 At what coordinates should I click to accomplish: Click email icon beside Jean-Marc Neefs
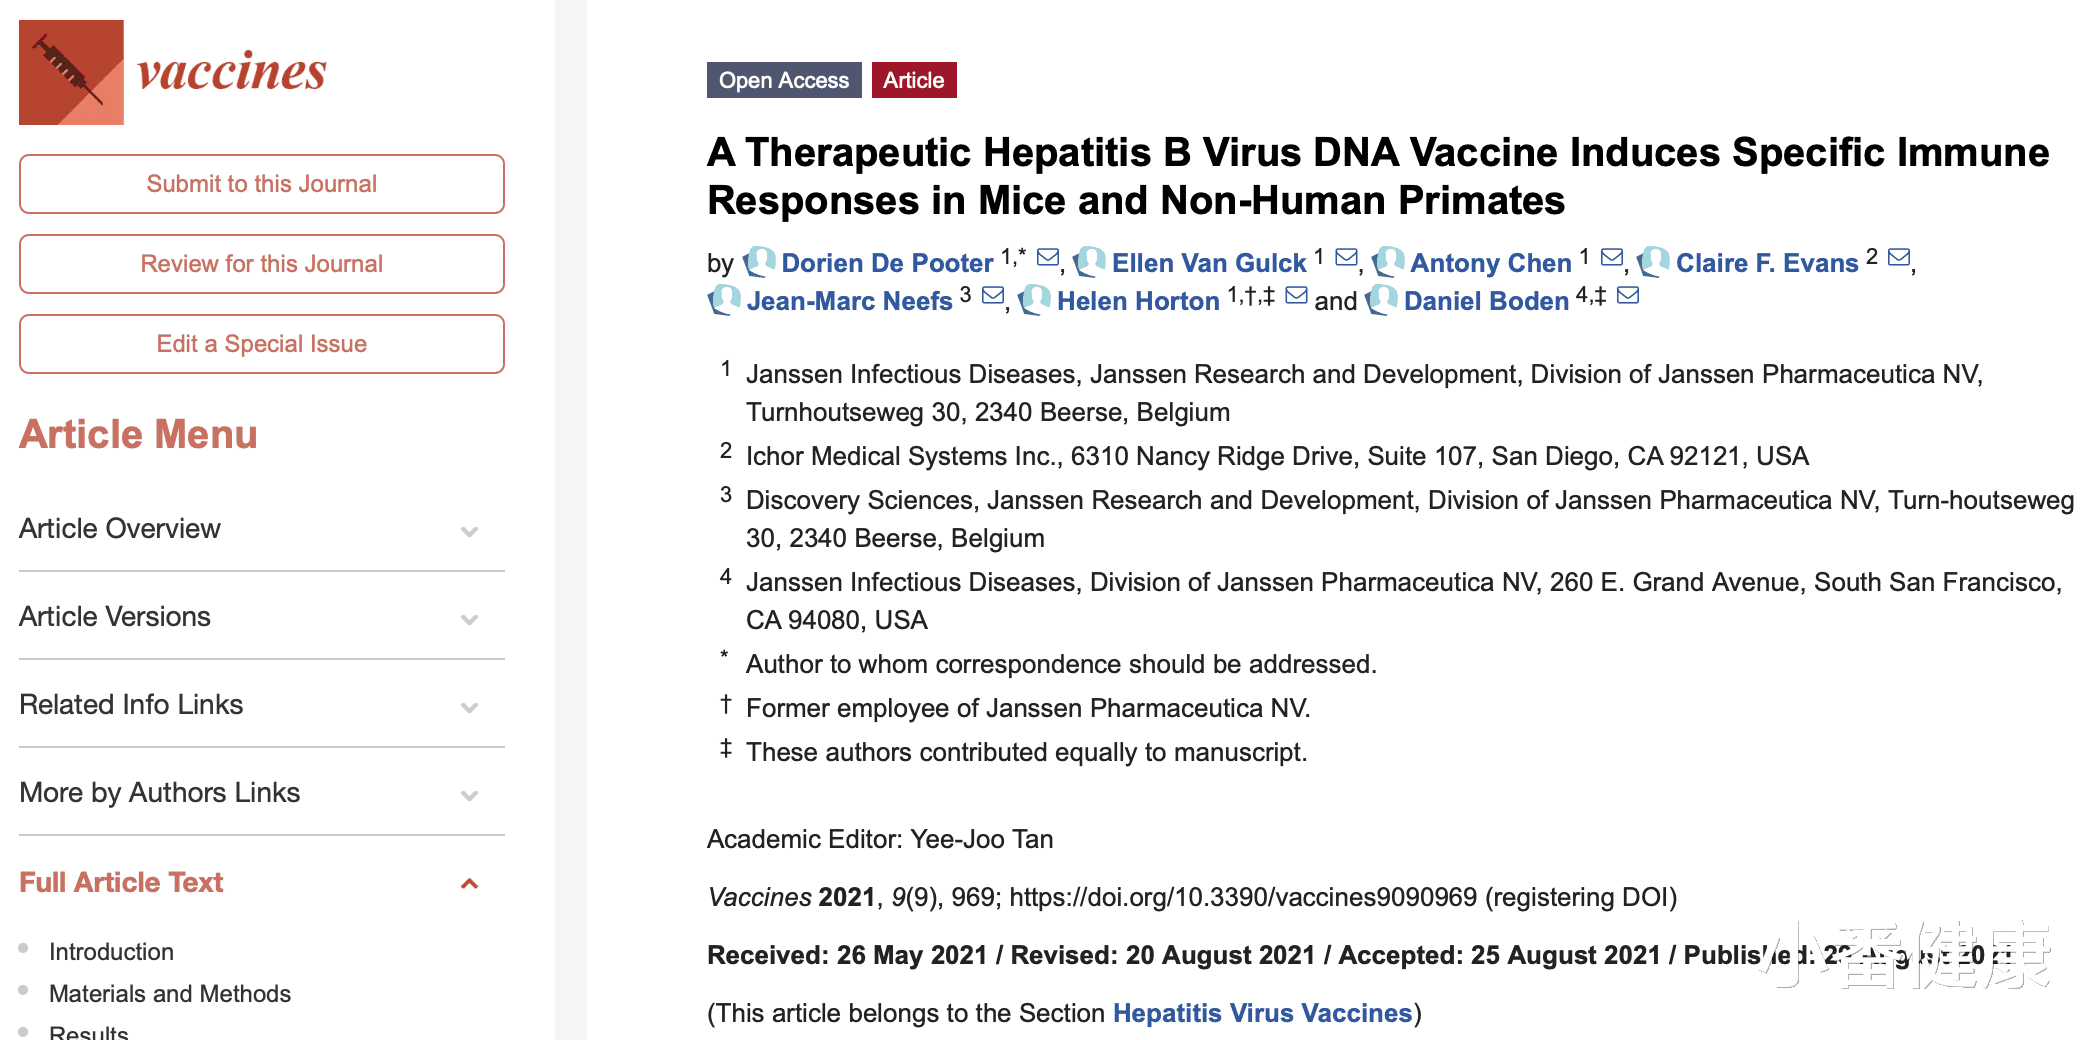tap(992, 295)
